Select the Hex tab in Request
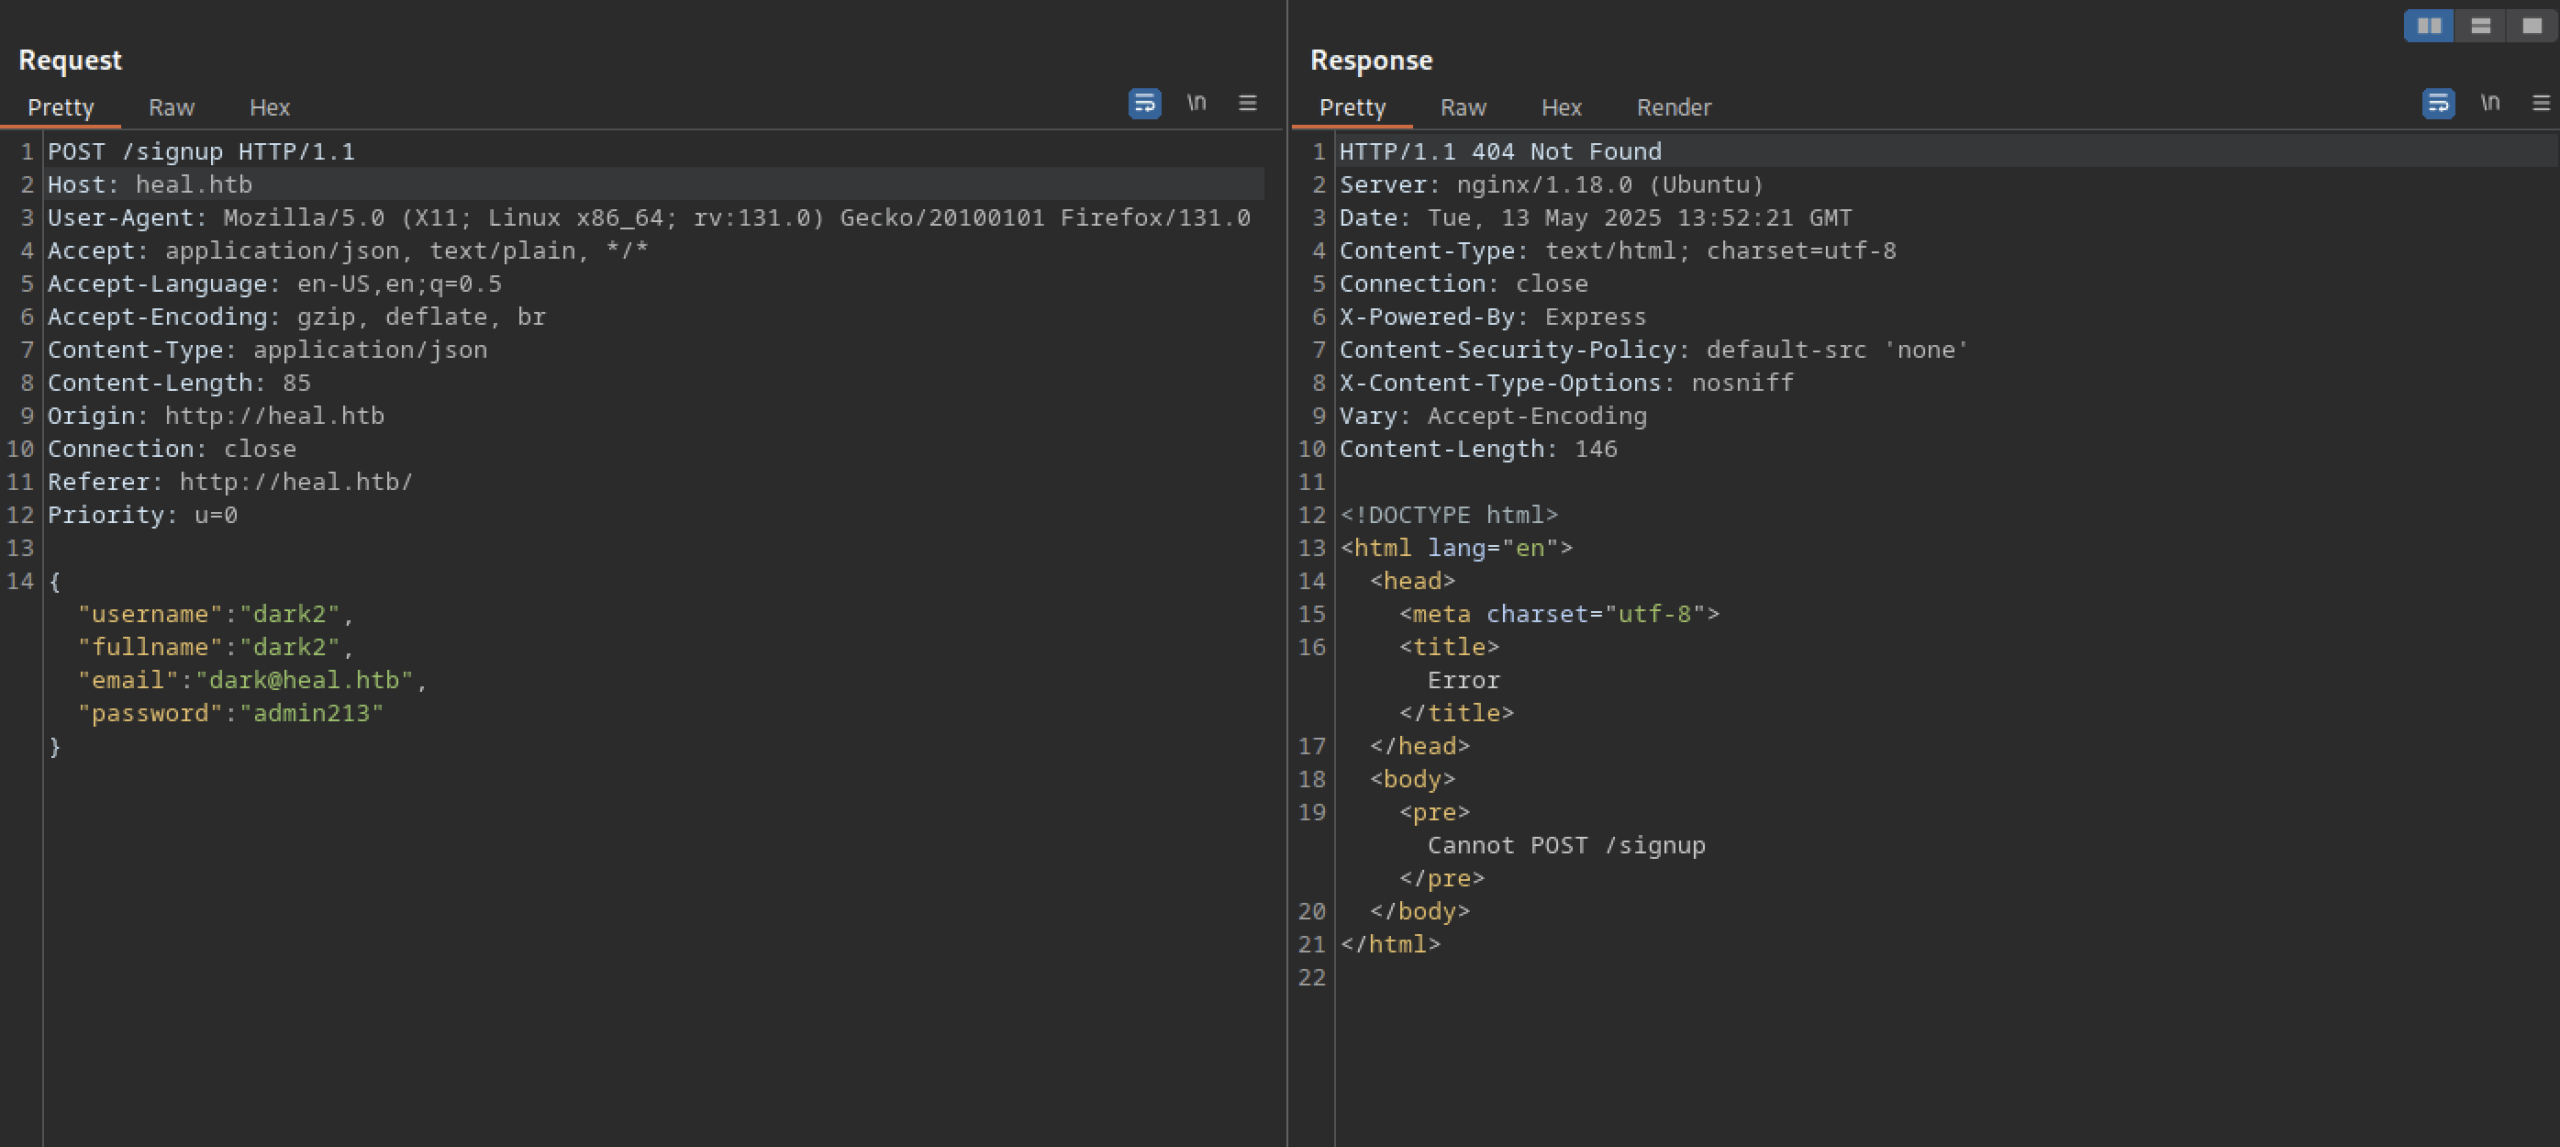2560x1147 pixels. [269, 108]
